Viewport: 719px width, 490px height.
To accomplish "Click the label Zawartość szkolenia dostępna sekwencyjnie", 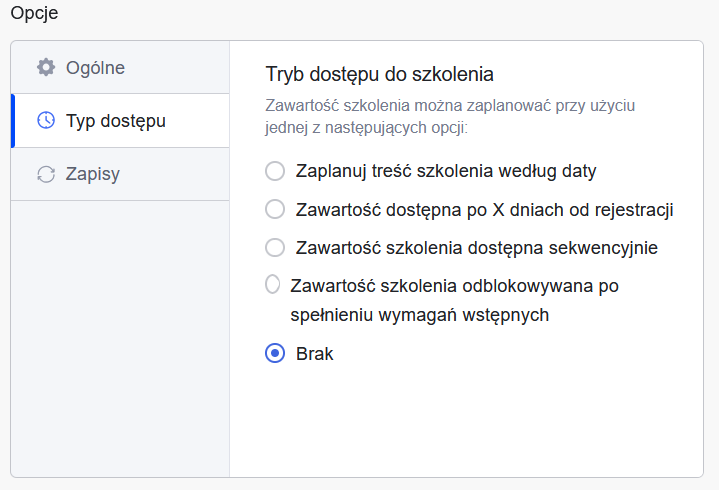I will pos(476,247).
